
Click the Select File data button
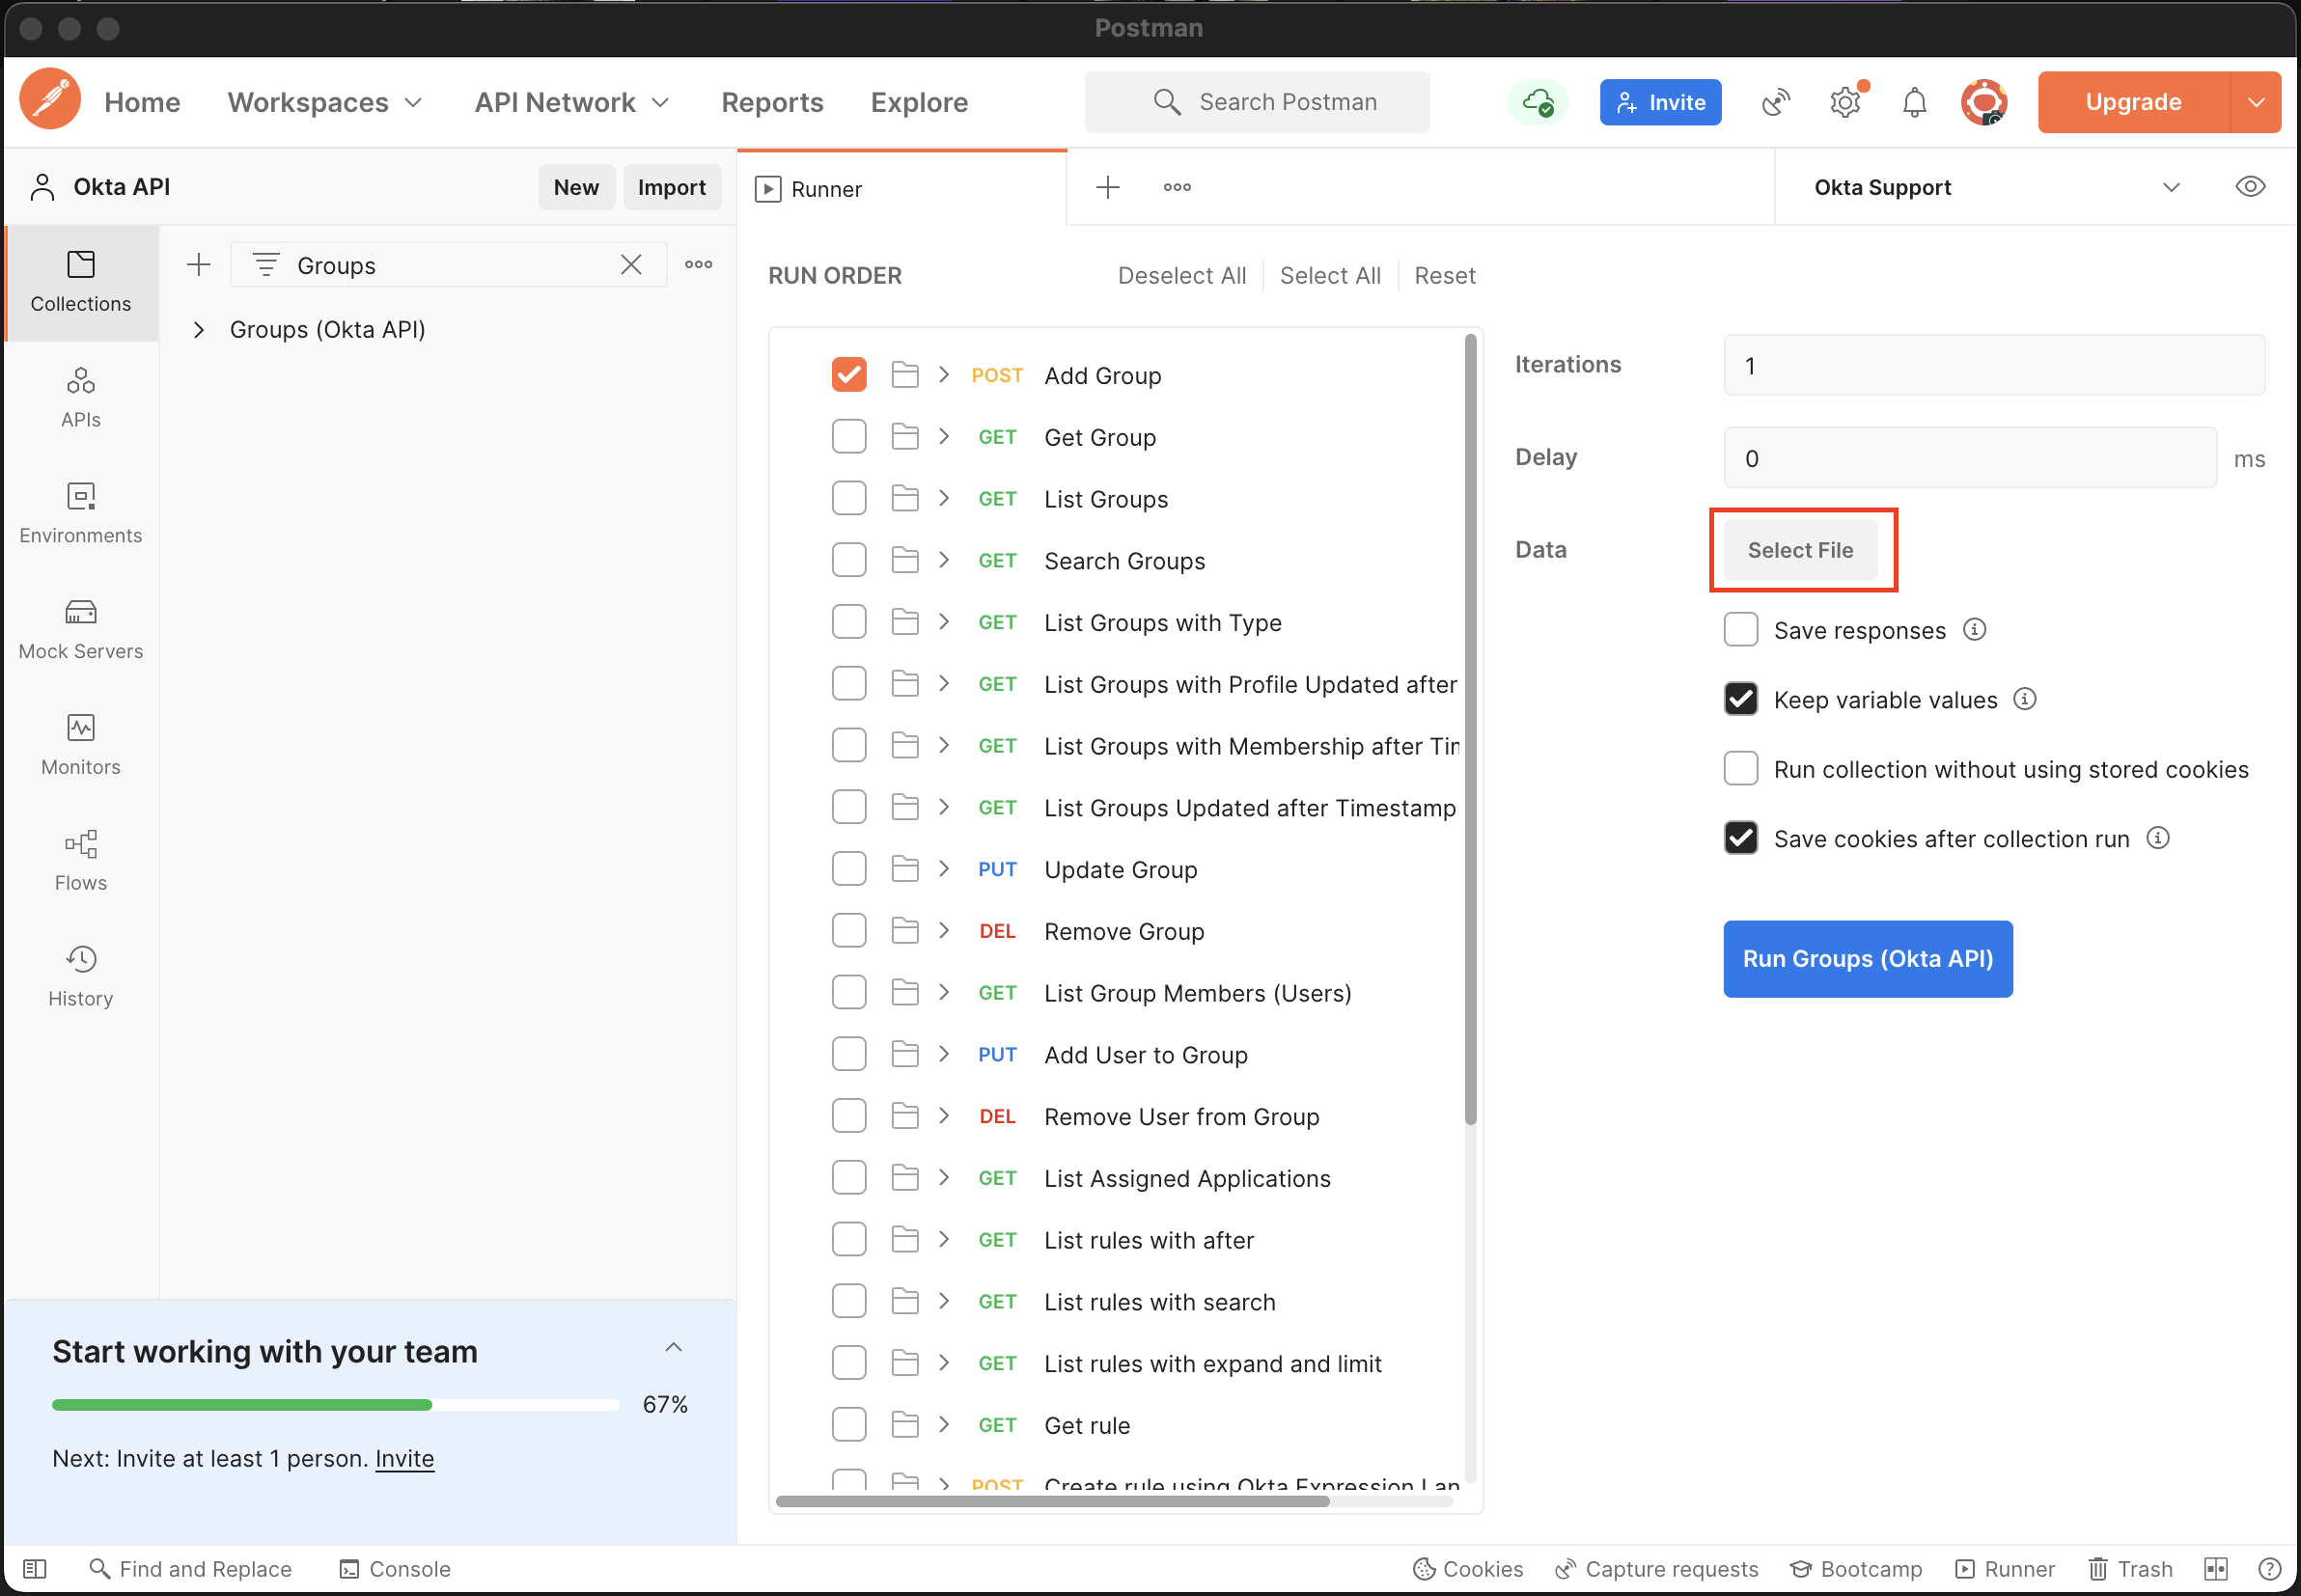pyautogui.click(x=1799, y=550)
